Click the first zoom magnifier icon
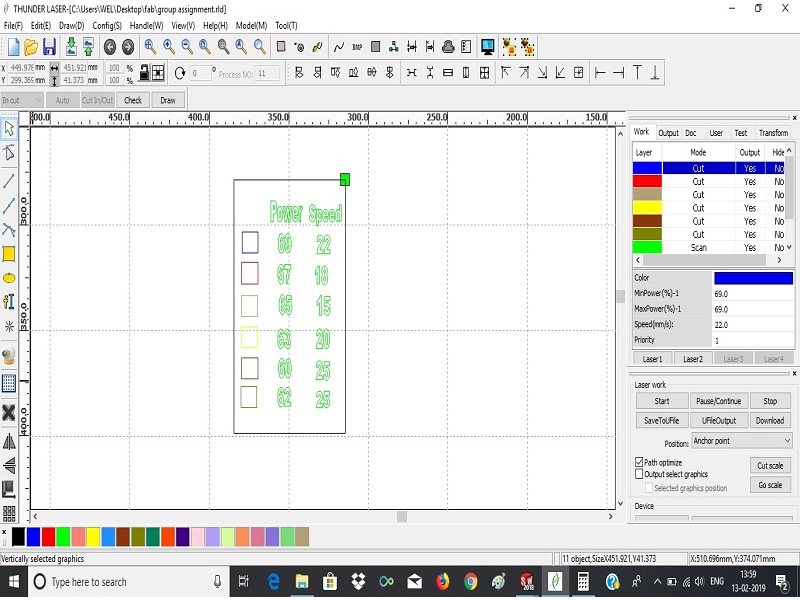 click(150, 47)
